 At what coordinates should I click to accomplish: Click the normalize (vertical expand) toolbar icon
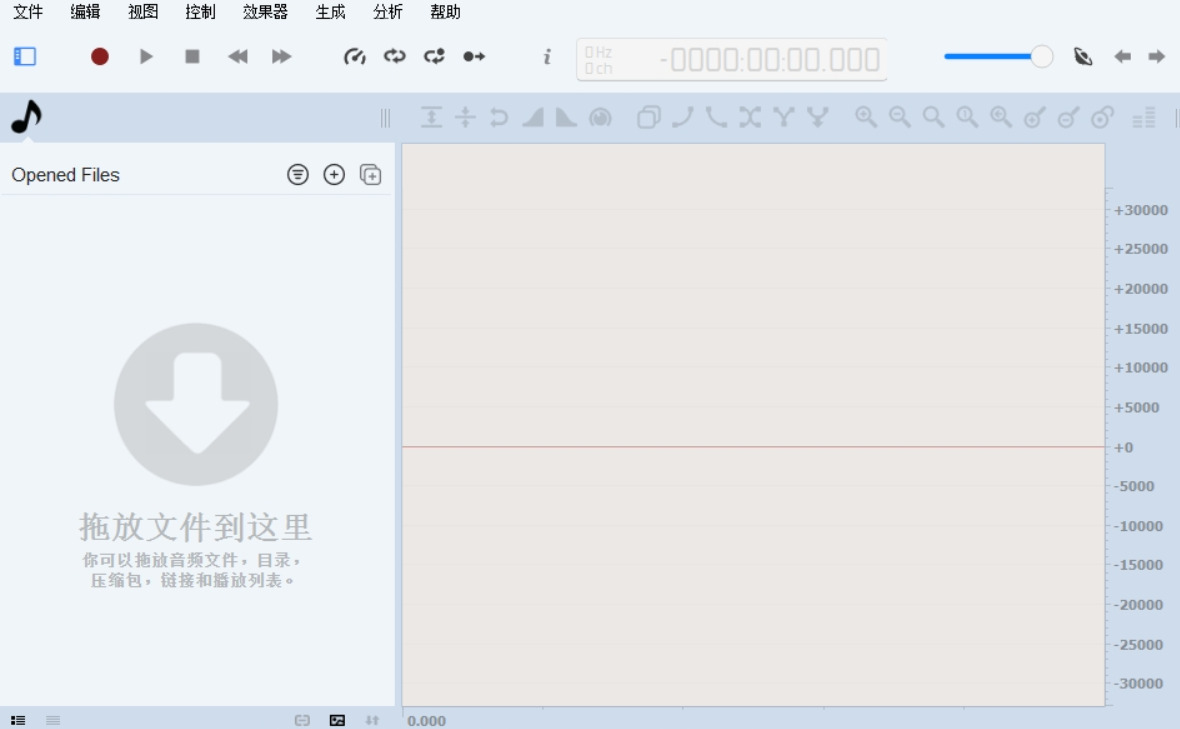pyautogui.click(x=431, y=117)
